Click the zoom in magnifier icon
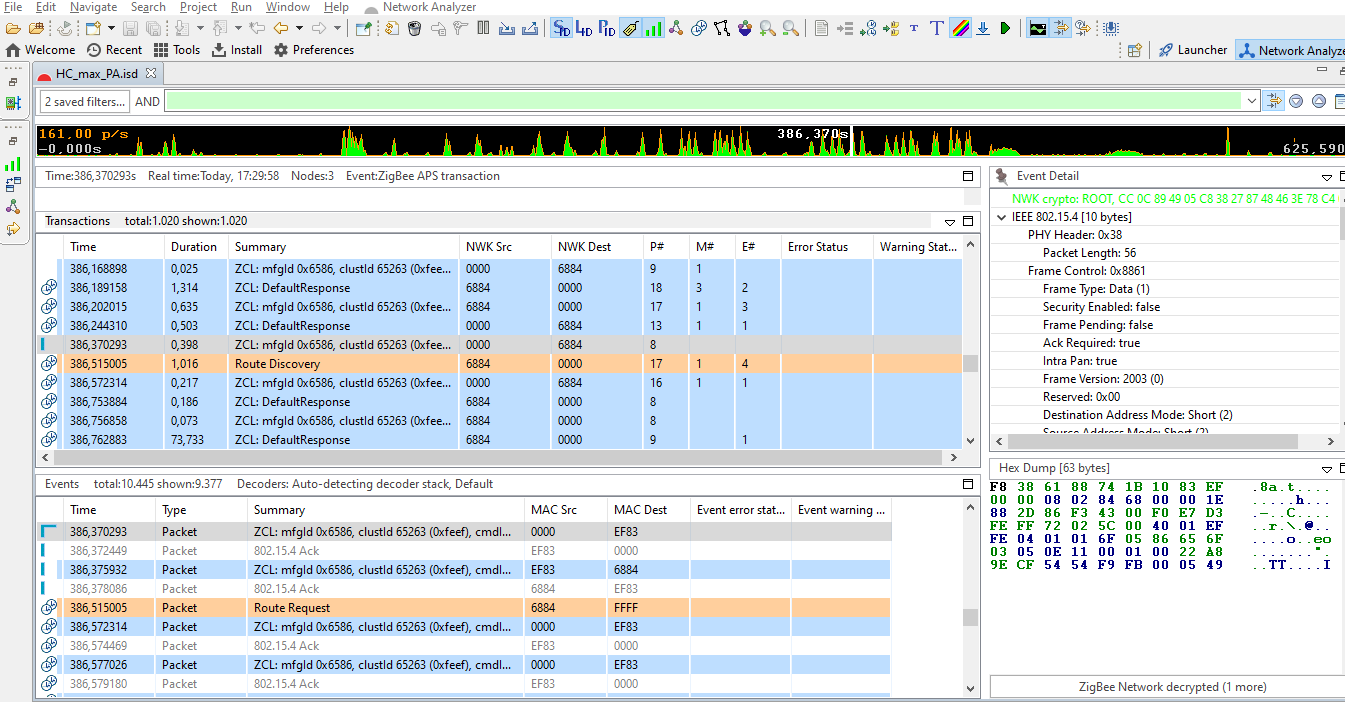This screenshot has height=702, width=1345. [767, 28]
